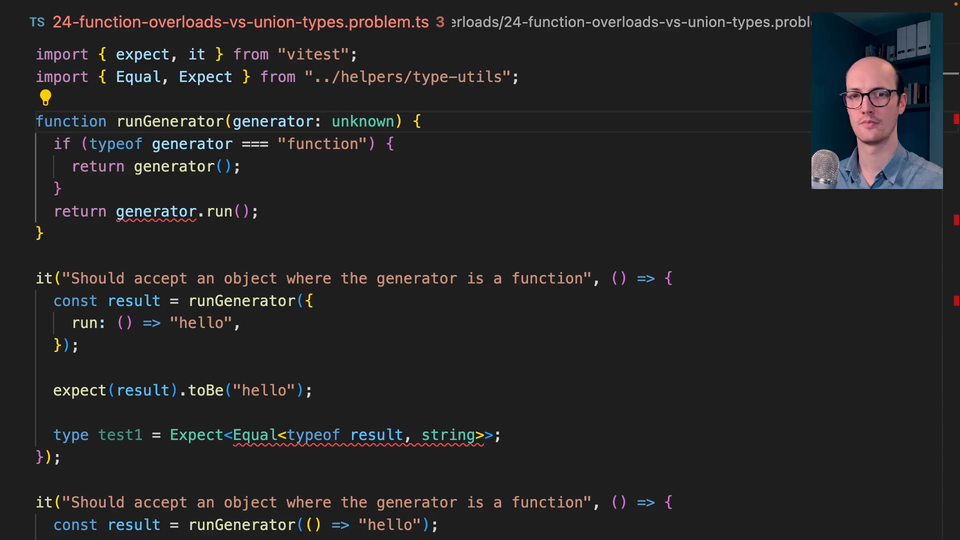The image size is (960, 540).
Task: Select the 24-function-overloads-vs-union-types.problem.ts tab
Action: [x=240, y=21]
